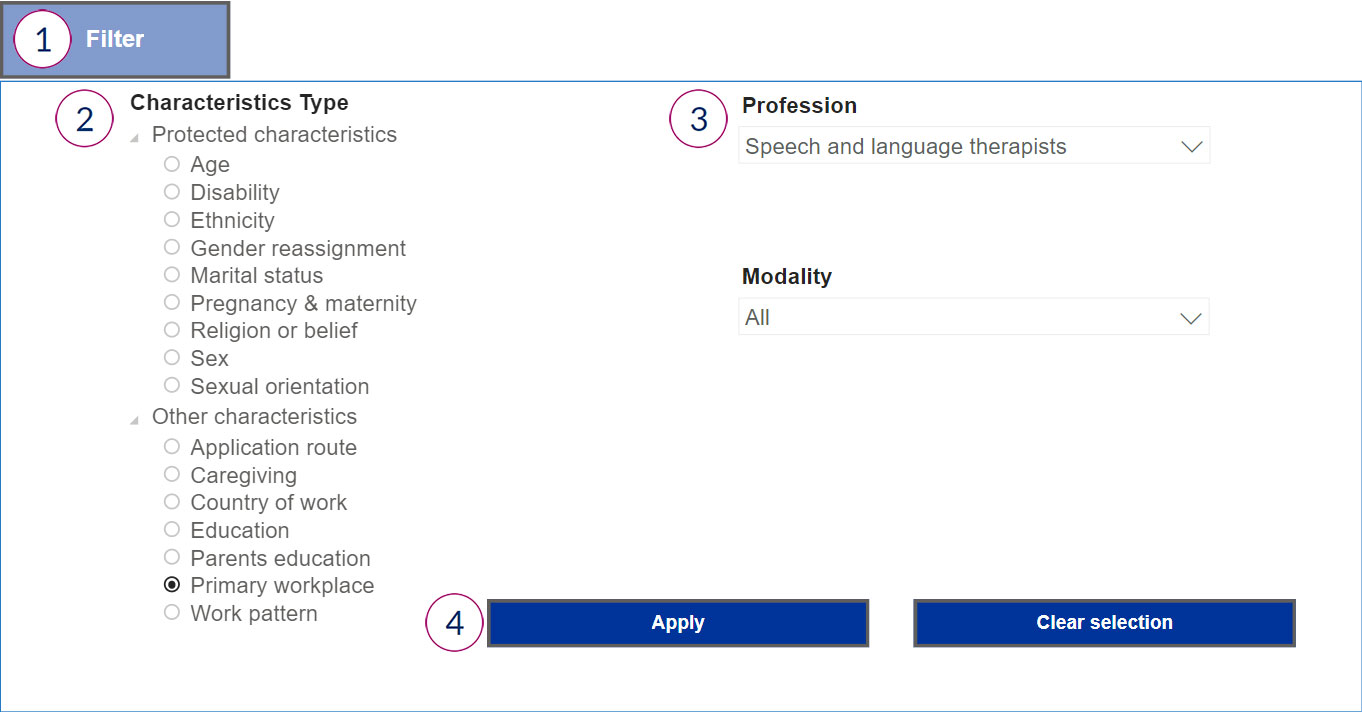Select the Age radio button
Screen dimensions: 1362x712
tap(172, 164)
